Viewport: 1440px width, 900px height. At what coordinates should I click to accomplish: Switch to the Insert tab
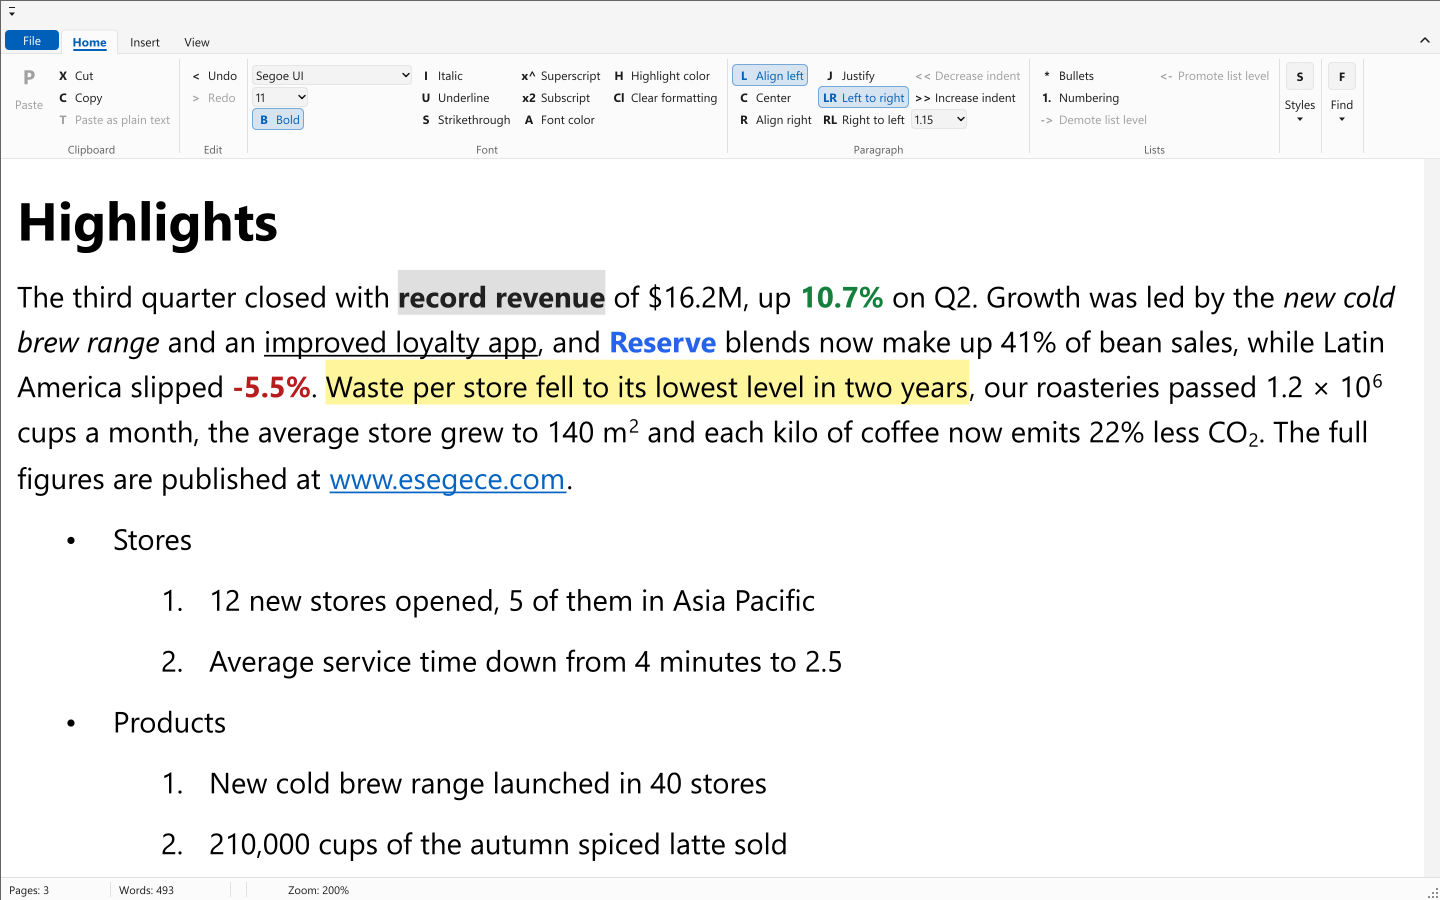[x=145, y=42]
